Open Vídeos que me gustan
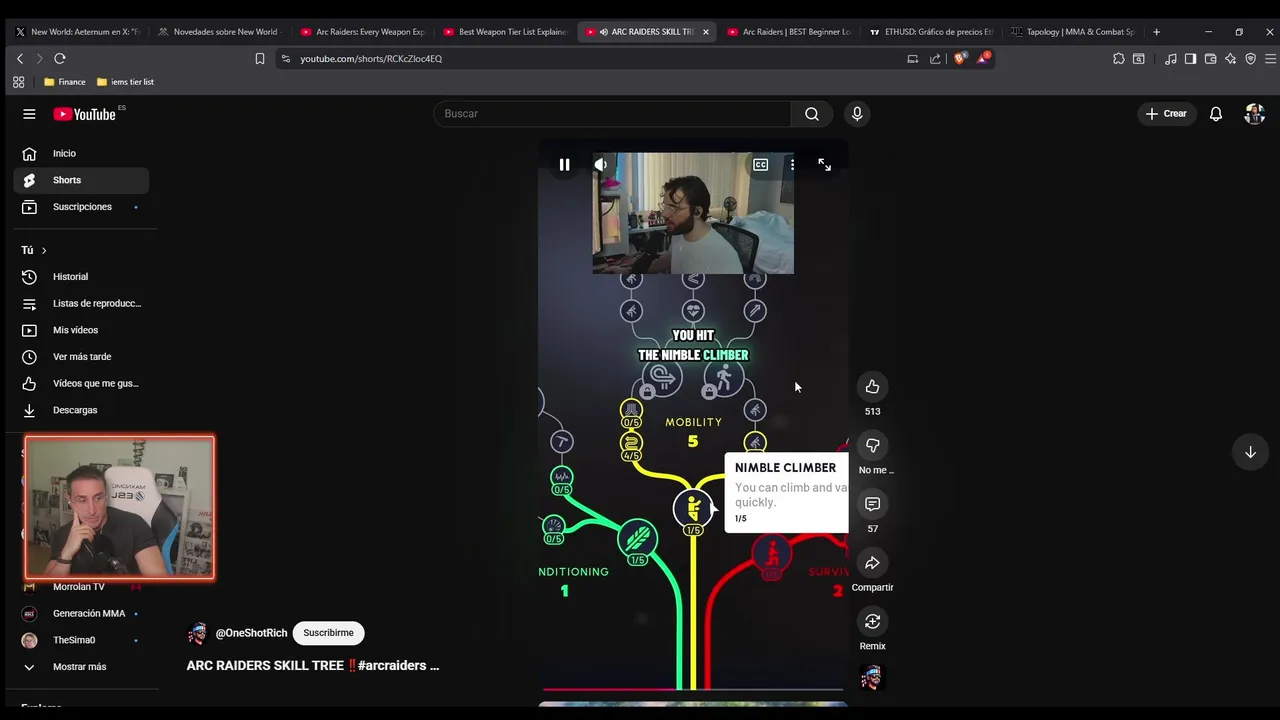 pyautogui.click(x=81, y=383)
